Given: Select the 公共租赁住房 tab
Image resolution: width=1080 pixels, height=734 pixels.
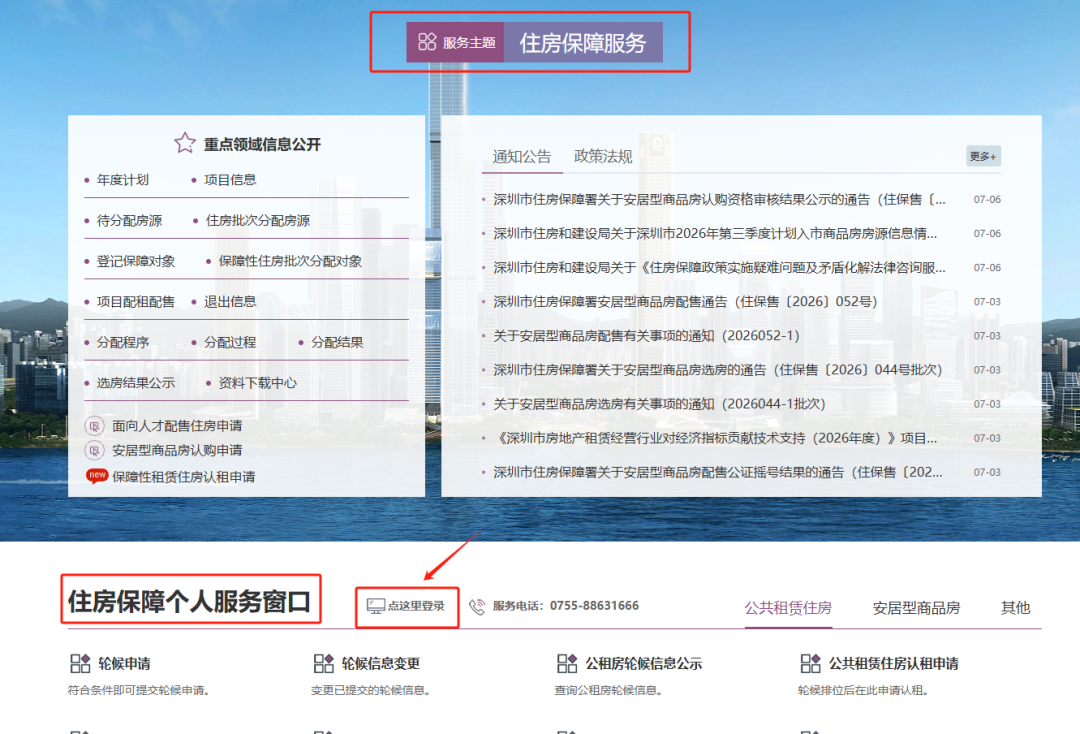Looking at the screenshot, I should click(x=788, y=608).
